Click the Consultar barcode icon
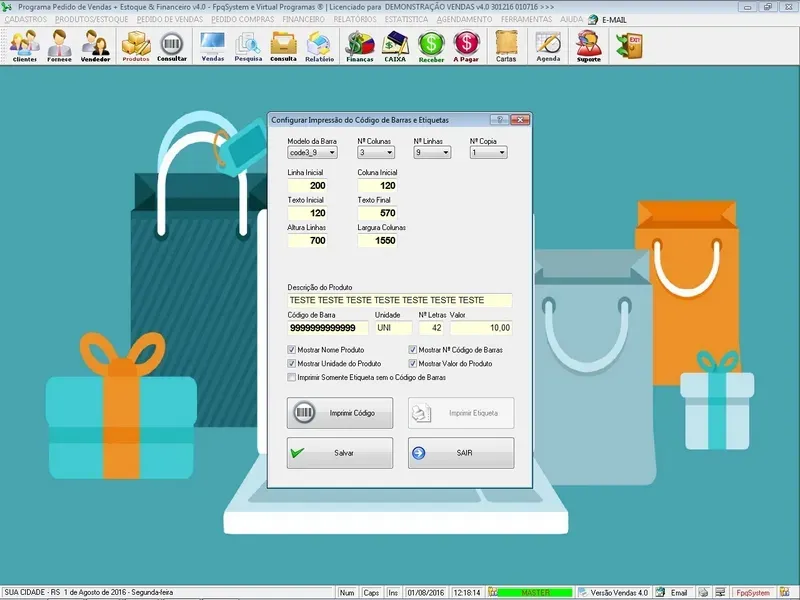800x600 pixels. [x=172, y=45]
